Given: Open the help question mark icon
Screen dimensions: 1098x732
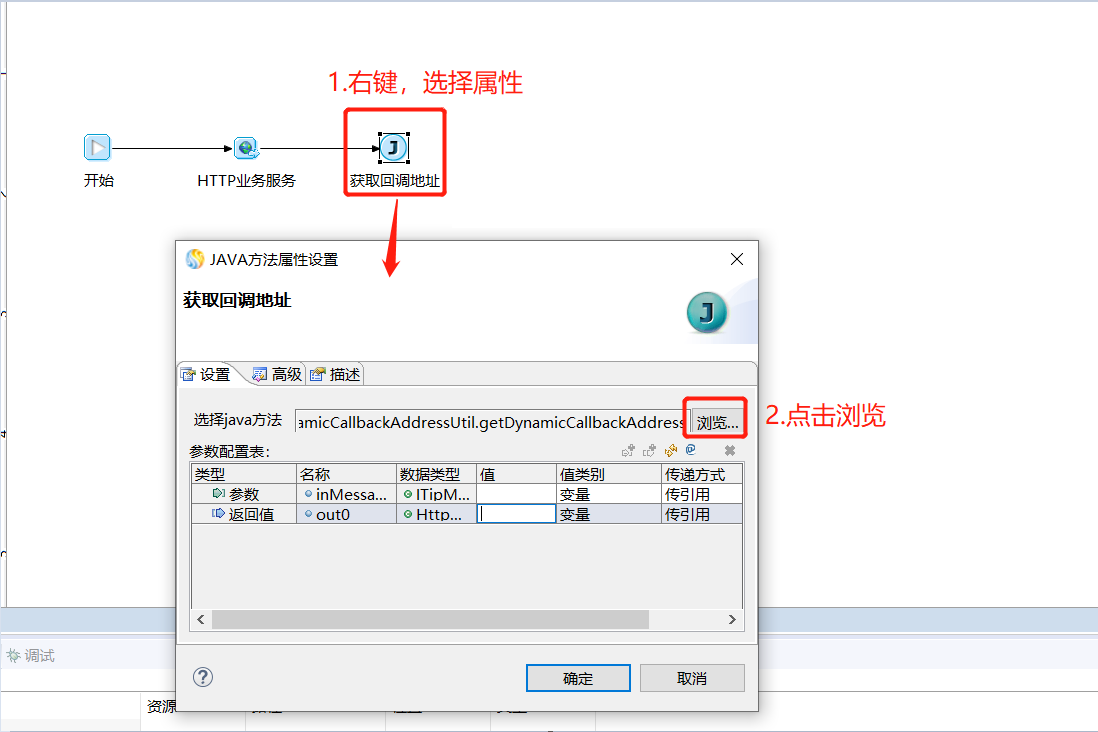Looking at the screenshot, I should (203, 677).
